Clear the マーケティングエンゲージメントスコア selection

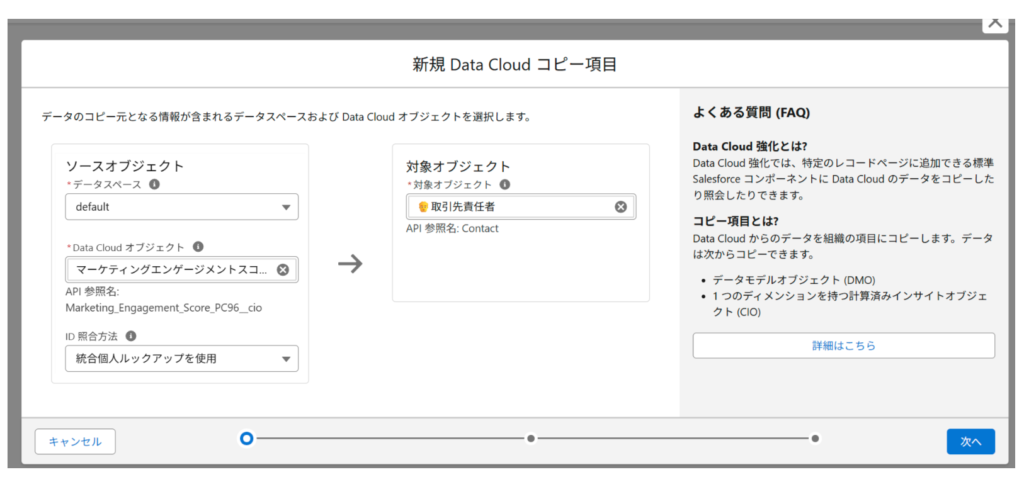point(283,269)
